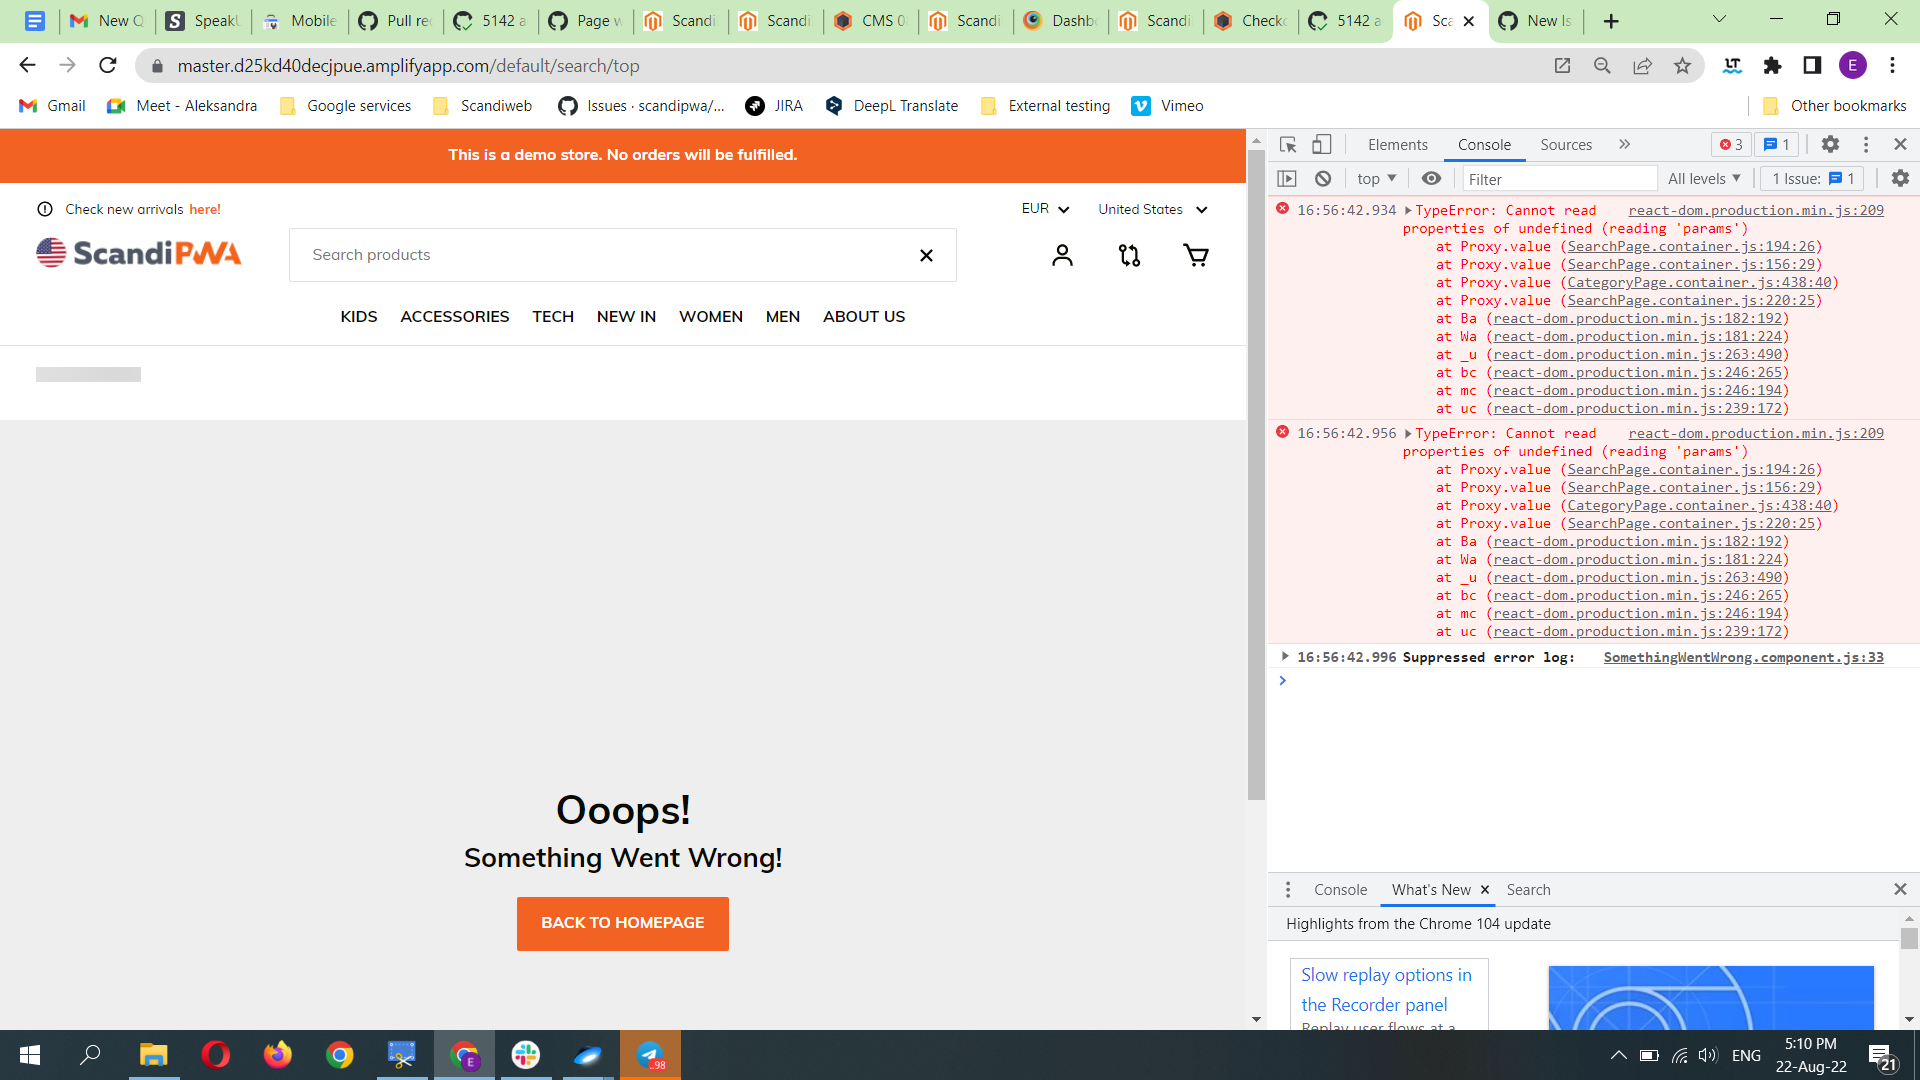This screenshot has width=1920, height=1080.
Task: Toggle the device toolbar in DevTools
Action: click(1322, 144)
